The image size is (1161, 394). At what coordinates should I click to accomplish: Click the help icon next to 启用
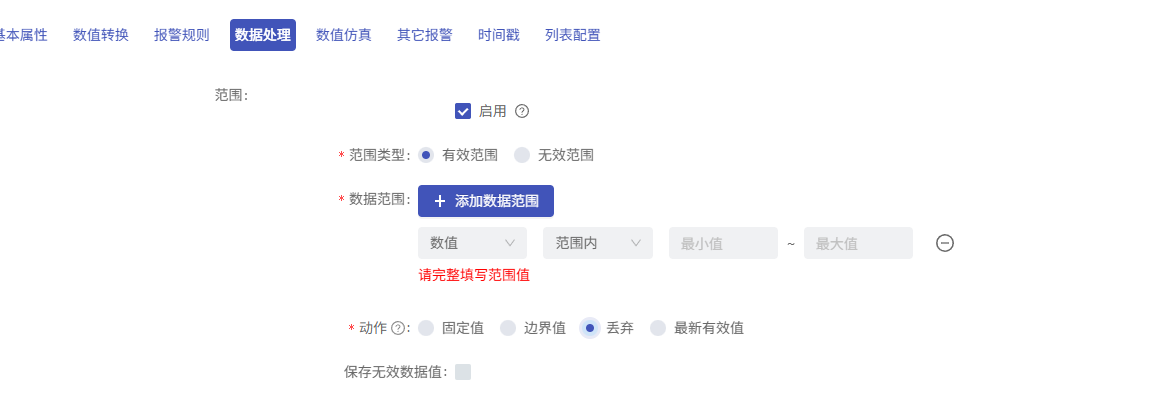click(522, 111)
